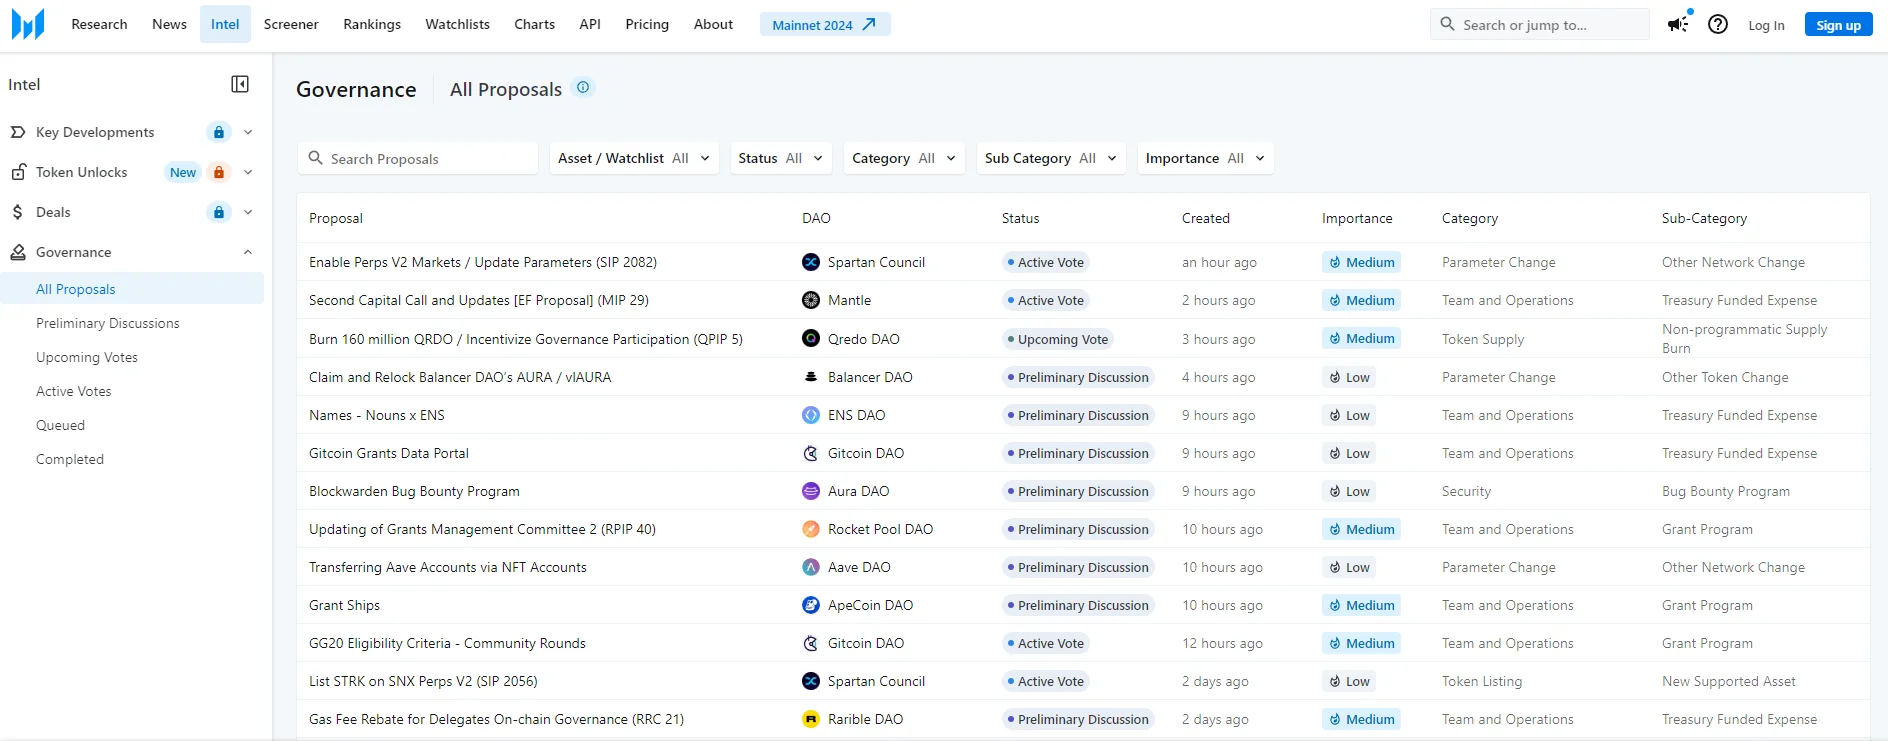Open the Screener nav tab
1888x741 pixels.
tap(291, 24)
